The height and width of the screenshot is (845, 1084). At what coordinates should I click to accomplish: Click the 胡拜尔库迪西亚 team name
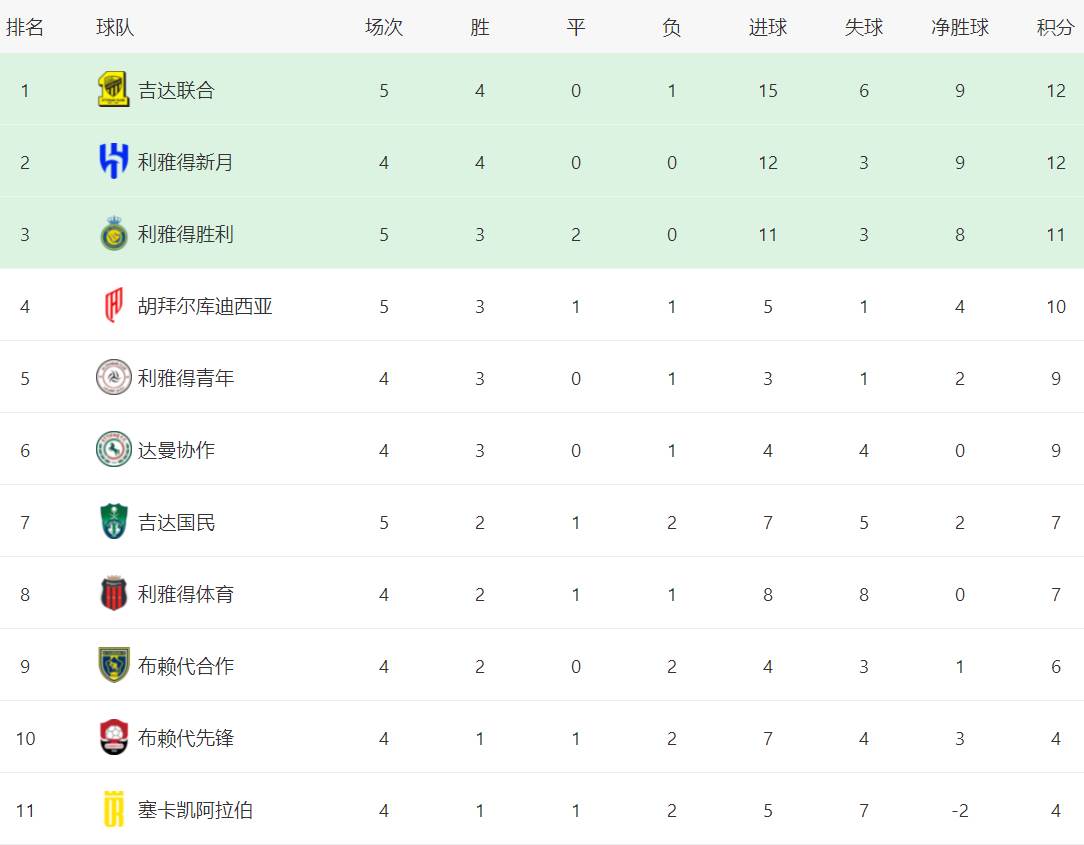click(x=205, y=306)
